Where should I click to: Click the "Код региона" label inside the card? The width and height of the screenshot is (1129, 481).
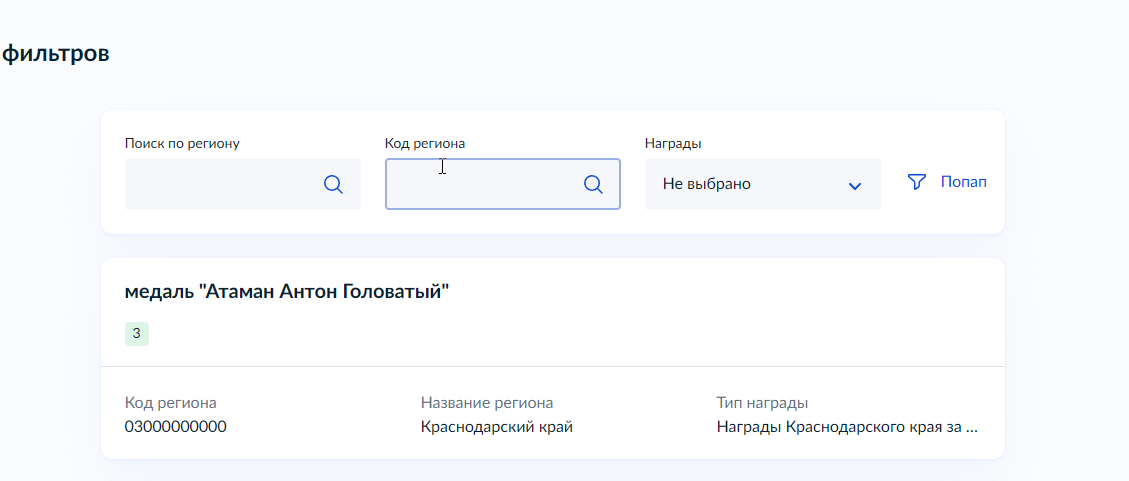[171, 403]
